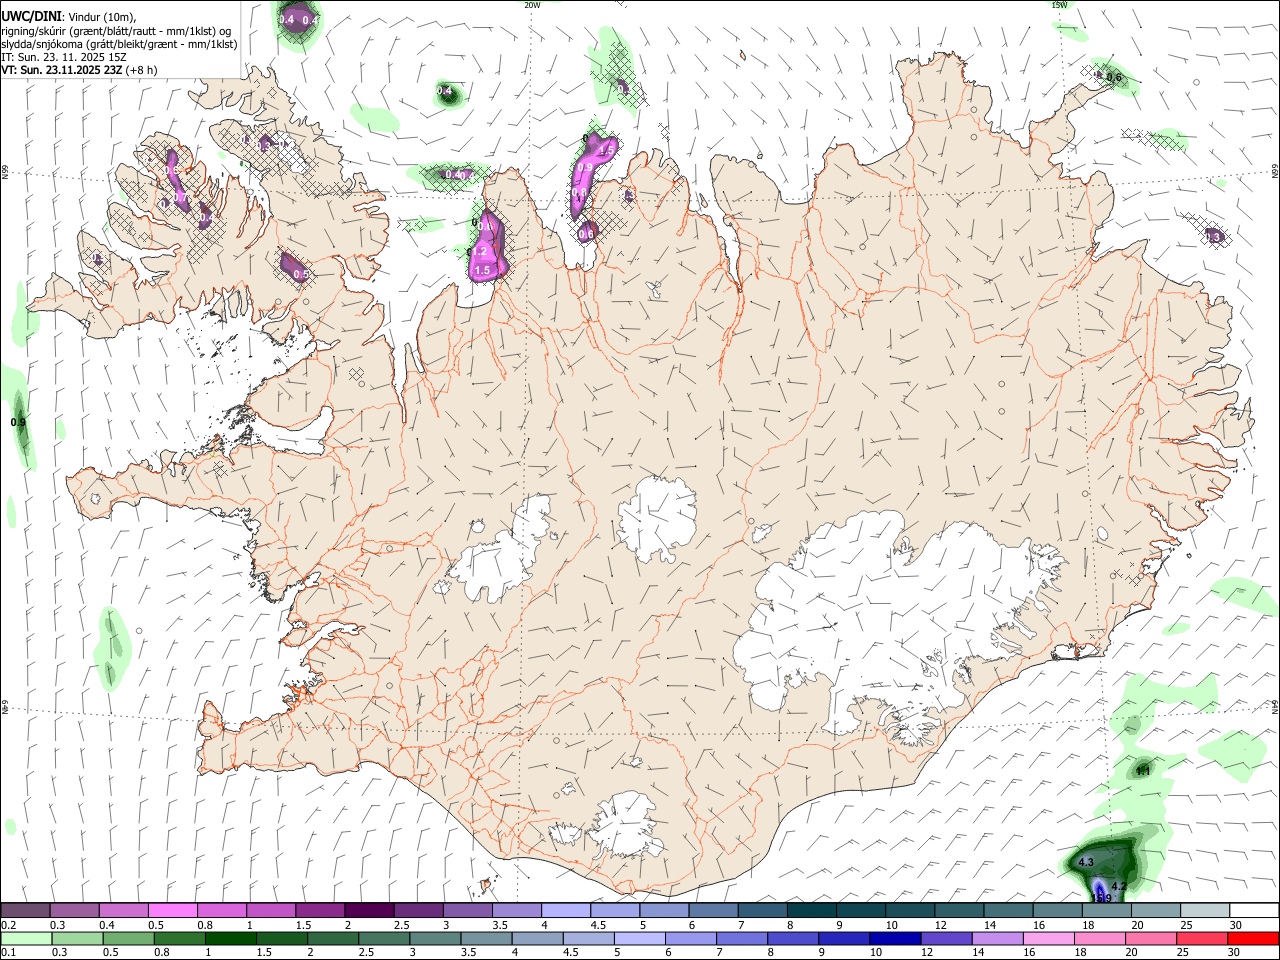Click the lower-scale swatch between 3.5 and 4

485,939
